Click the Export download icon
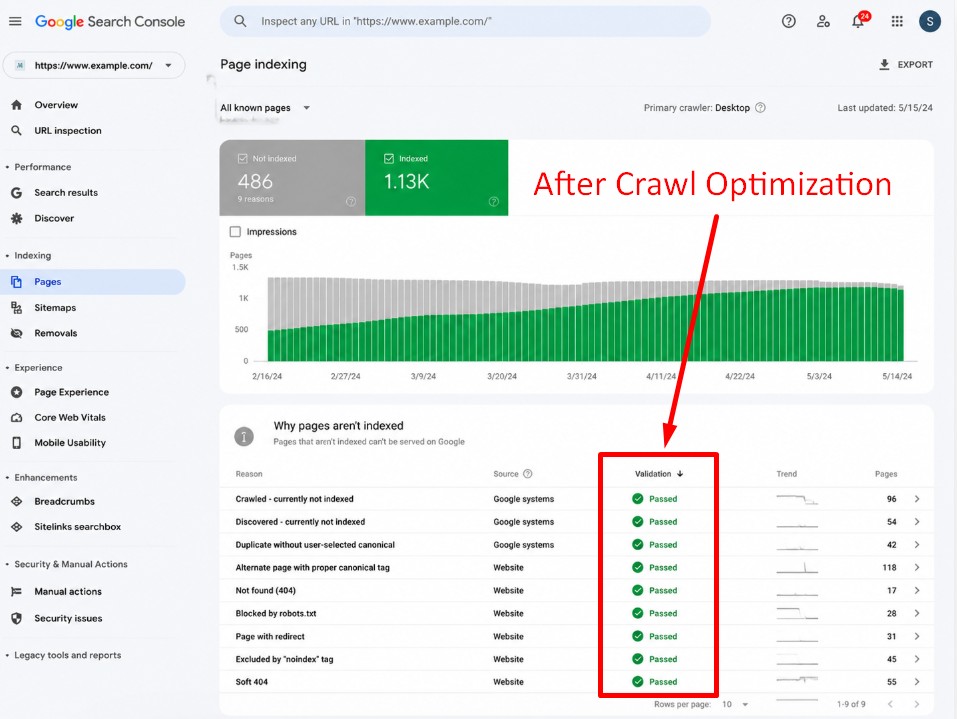 [x=884, y=65]
